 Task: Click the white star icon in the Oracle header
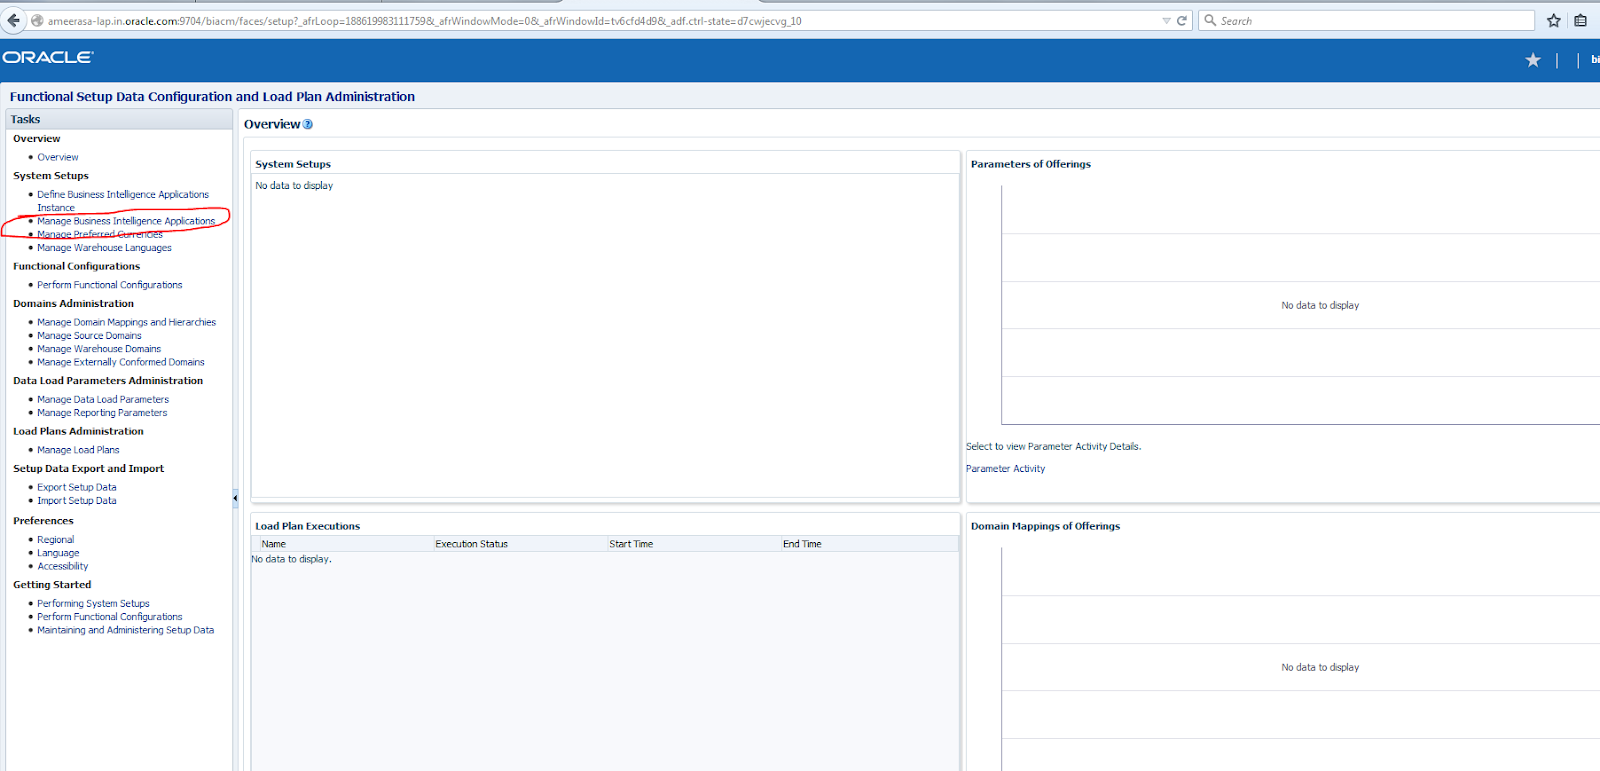tap(1533, 60)
